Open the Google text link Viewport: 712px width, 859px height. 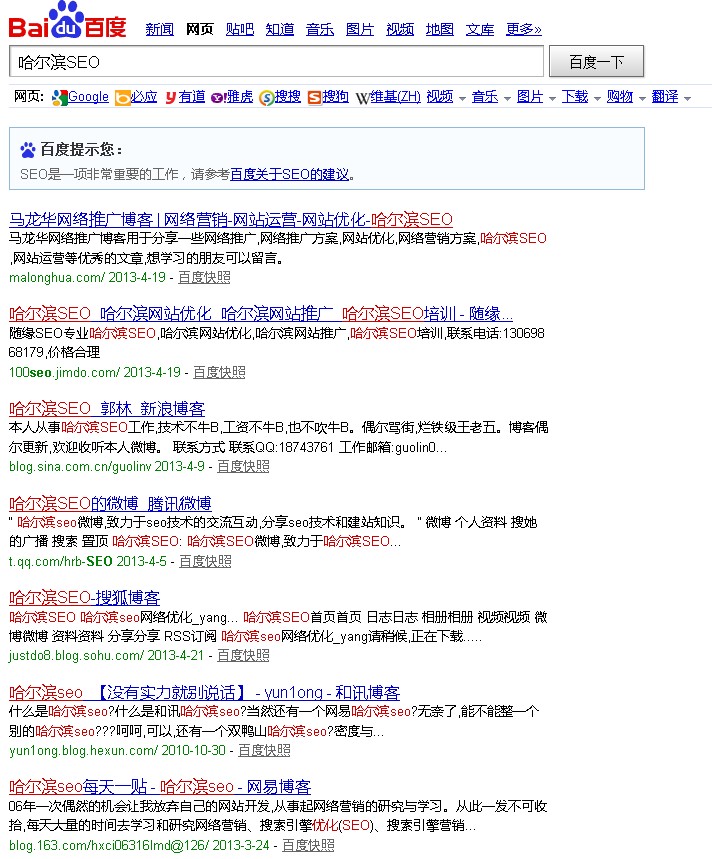coord(88,97)
